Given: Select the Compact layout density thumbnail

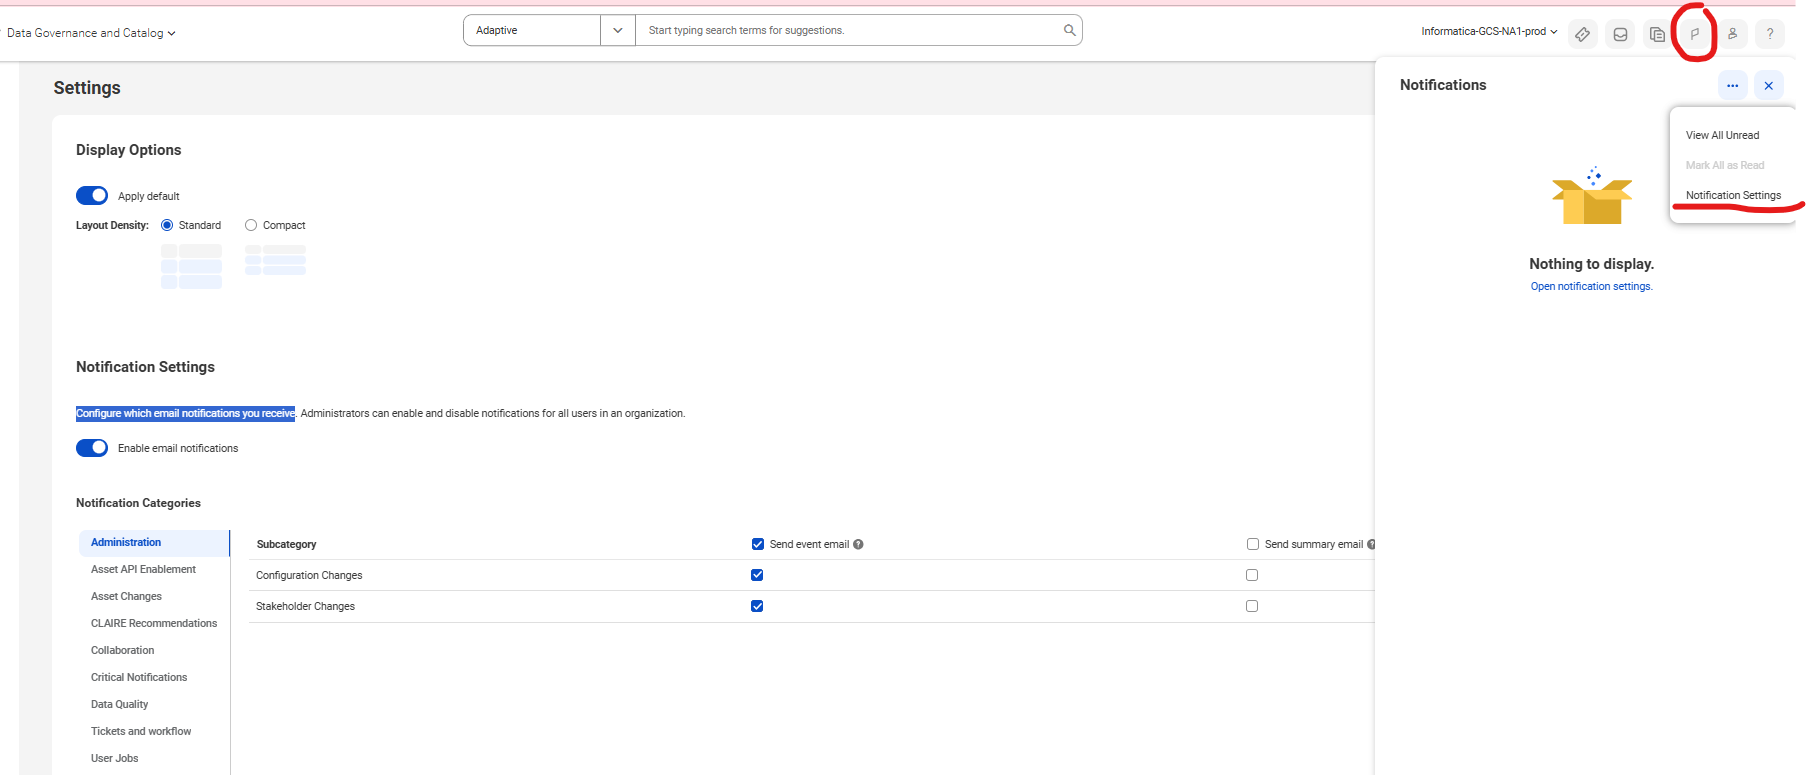Looking at the screenshot, I should pyautogui.click(x=276, y=260).
